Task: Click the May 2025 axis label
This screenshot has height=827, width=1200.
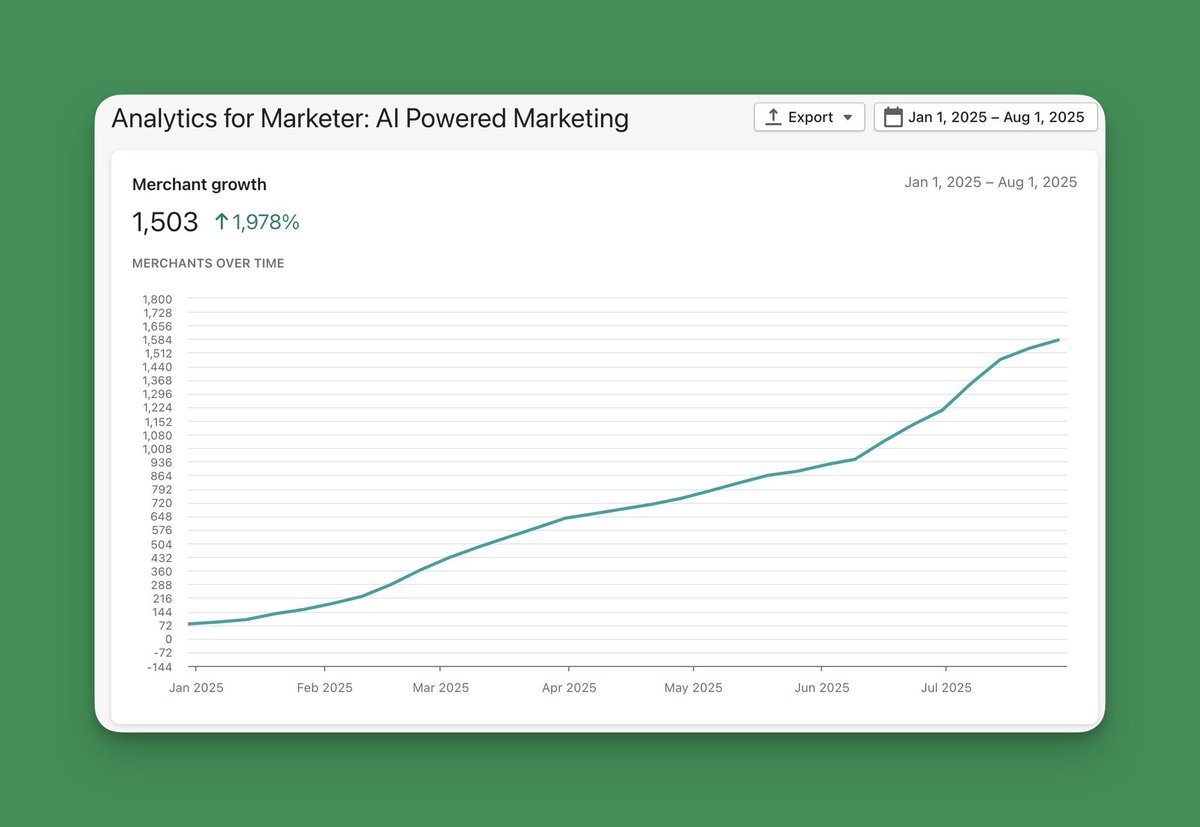Action: [693, 688]
